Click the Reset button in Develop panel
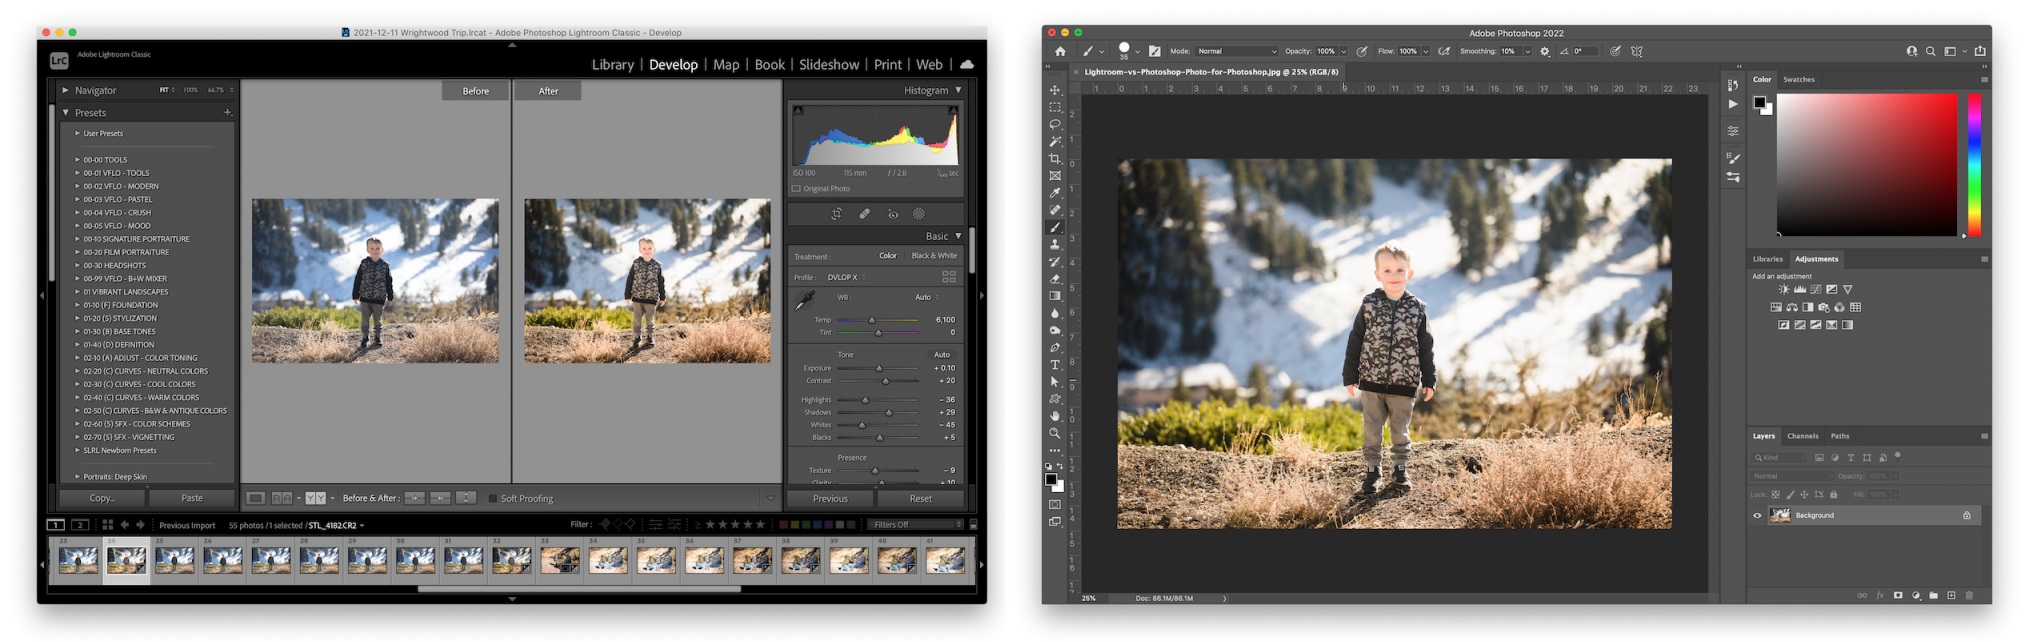Image resolution: width=2026 pixels, height=642 pixels. pyautogui.click(x=920, y=498)
